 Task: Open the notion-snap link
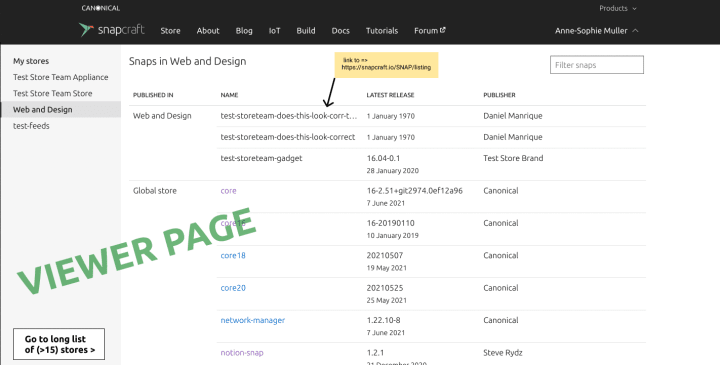242,353
